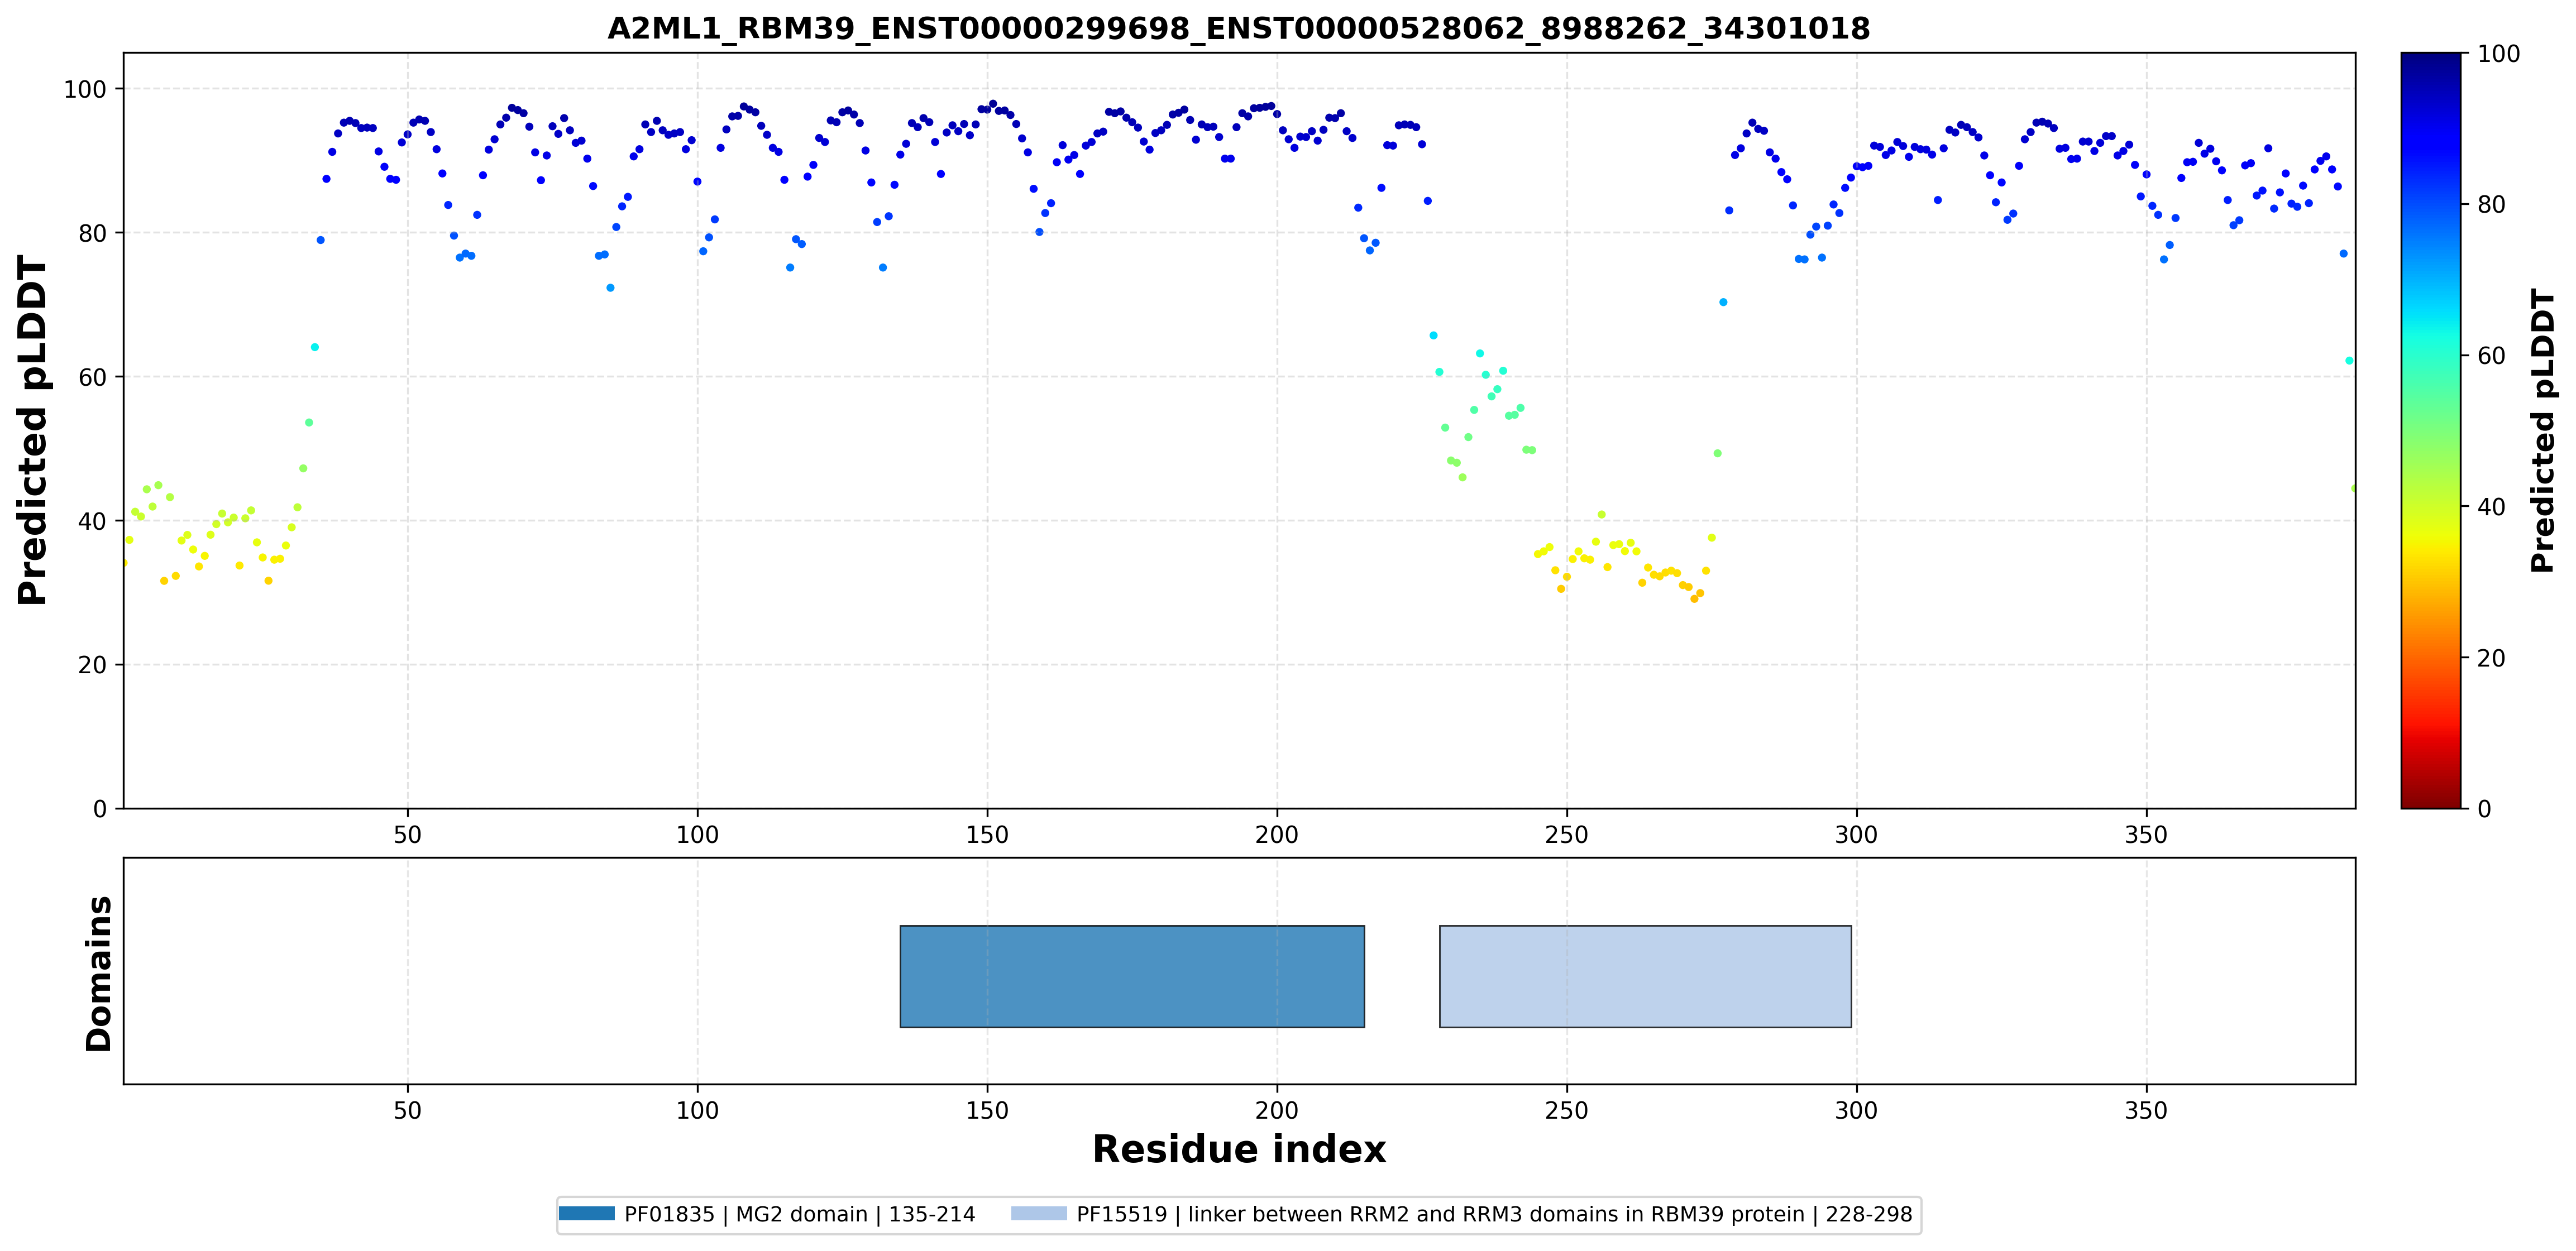Click the 350 tick under the domains panel

(x=2146, y=1110)
